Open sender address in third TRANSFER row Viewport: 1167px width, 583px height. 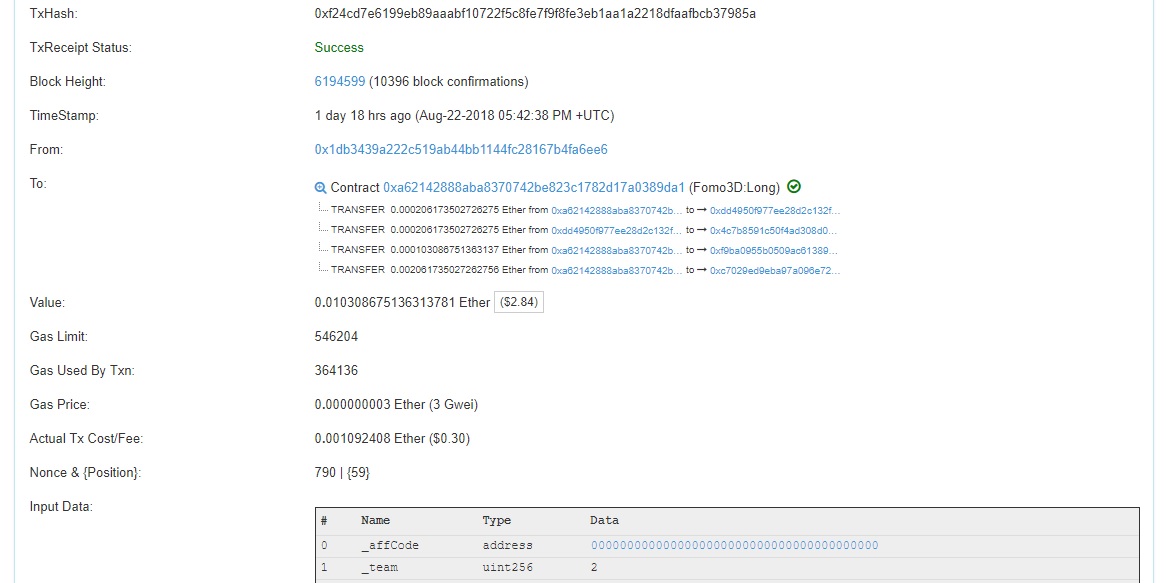(x=617, y=250)
